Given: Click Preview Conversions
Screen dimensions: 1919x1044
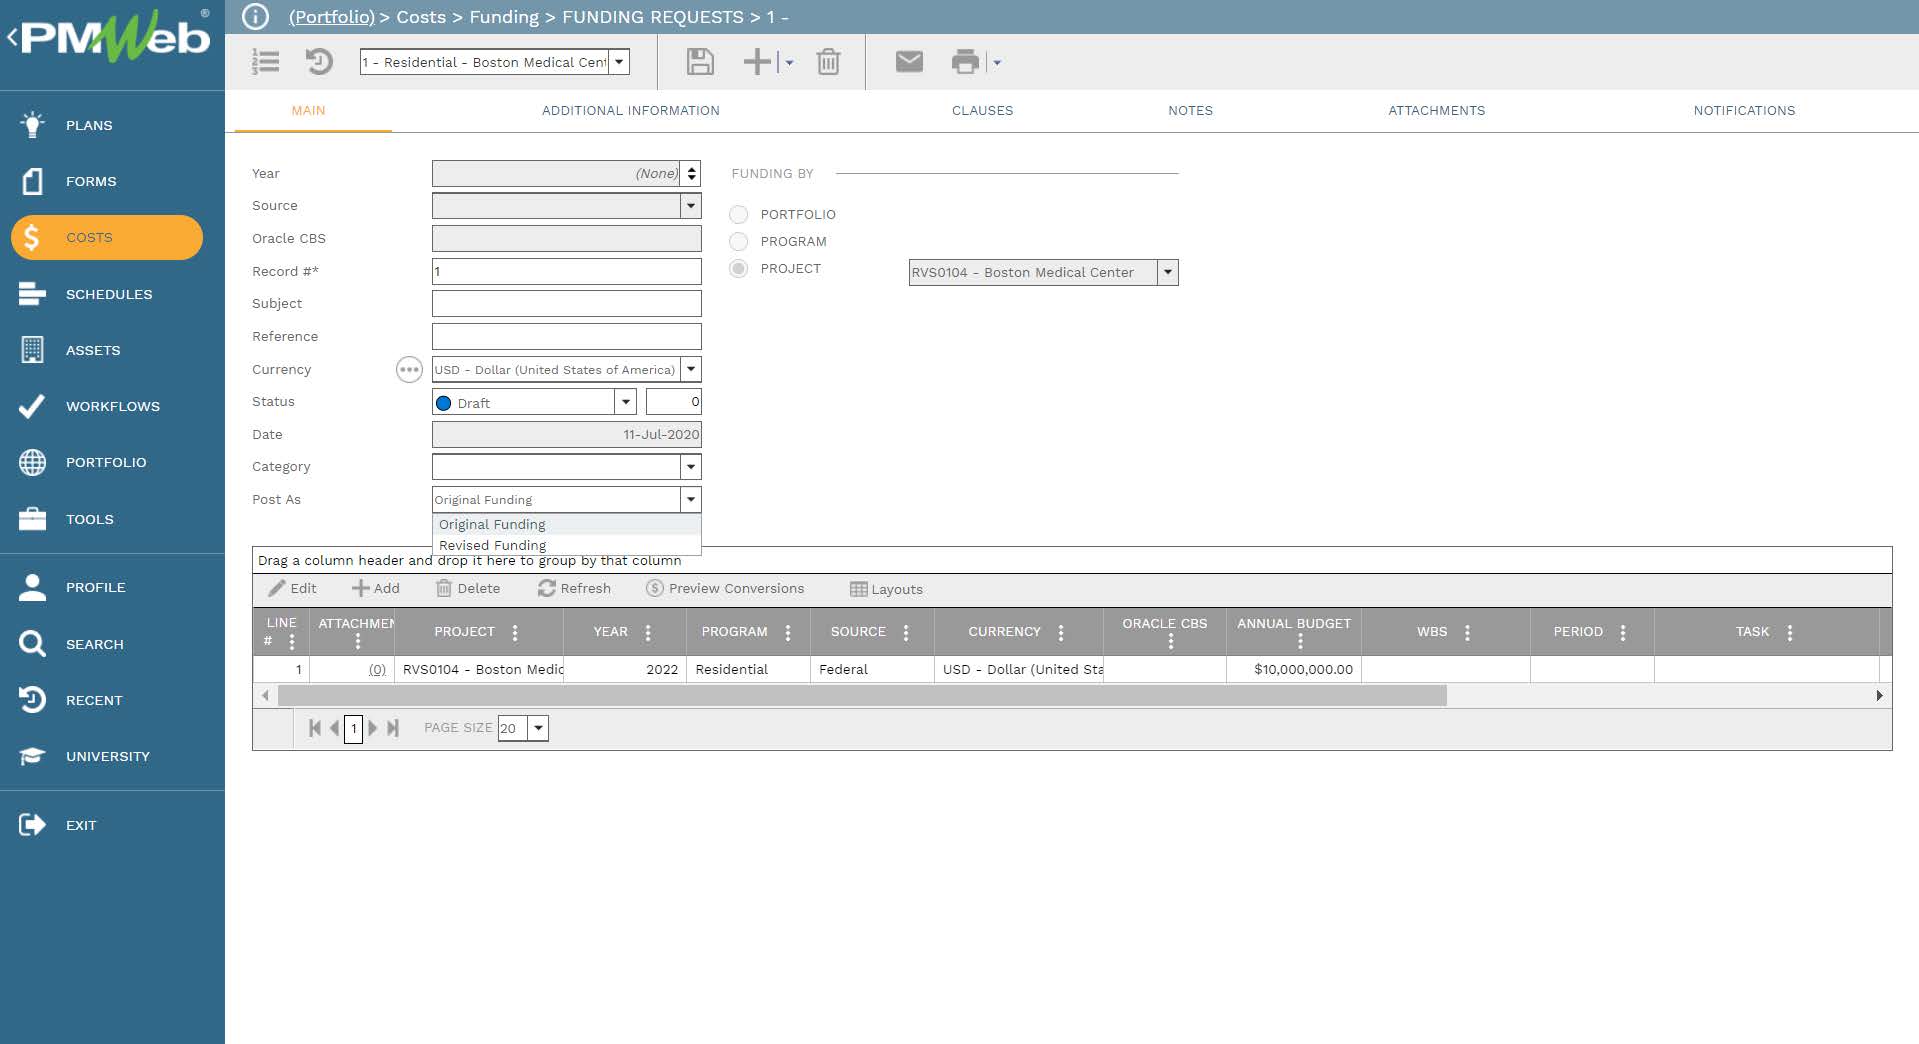Looking at the screenshot, I should coord(725,589).
